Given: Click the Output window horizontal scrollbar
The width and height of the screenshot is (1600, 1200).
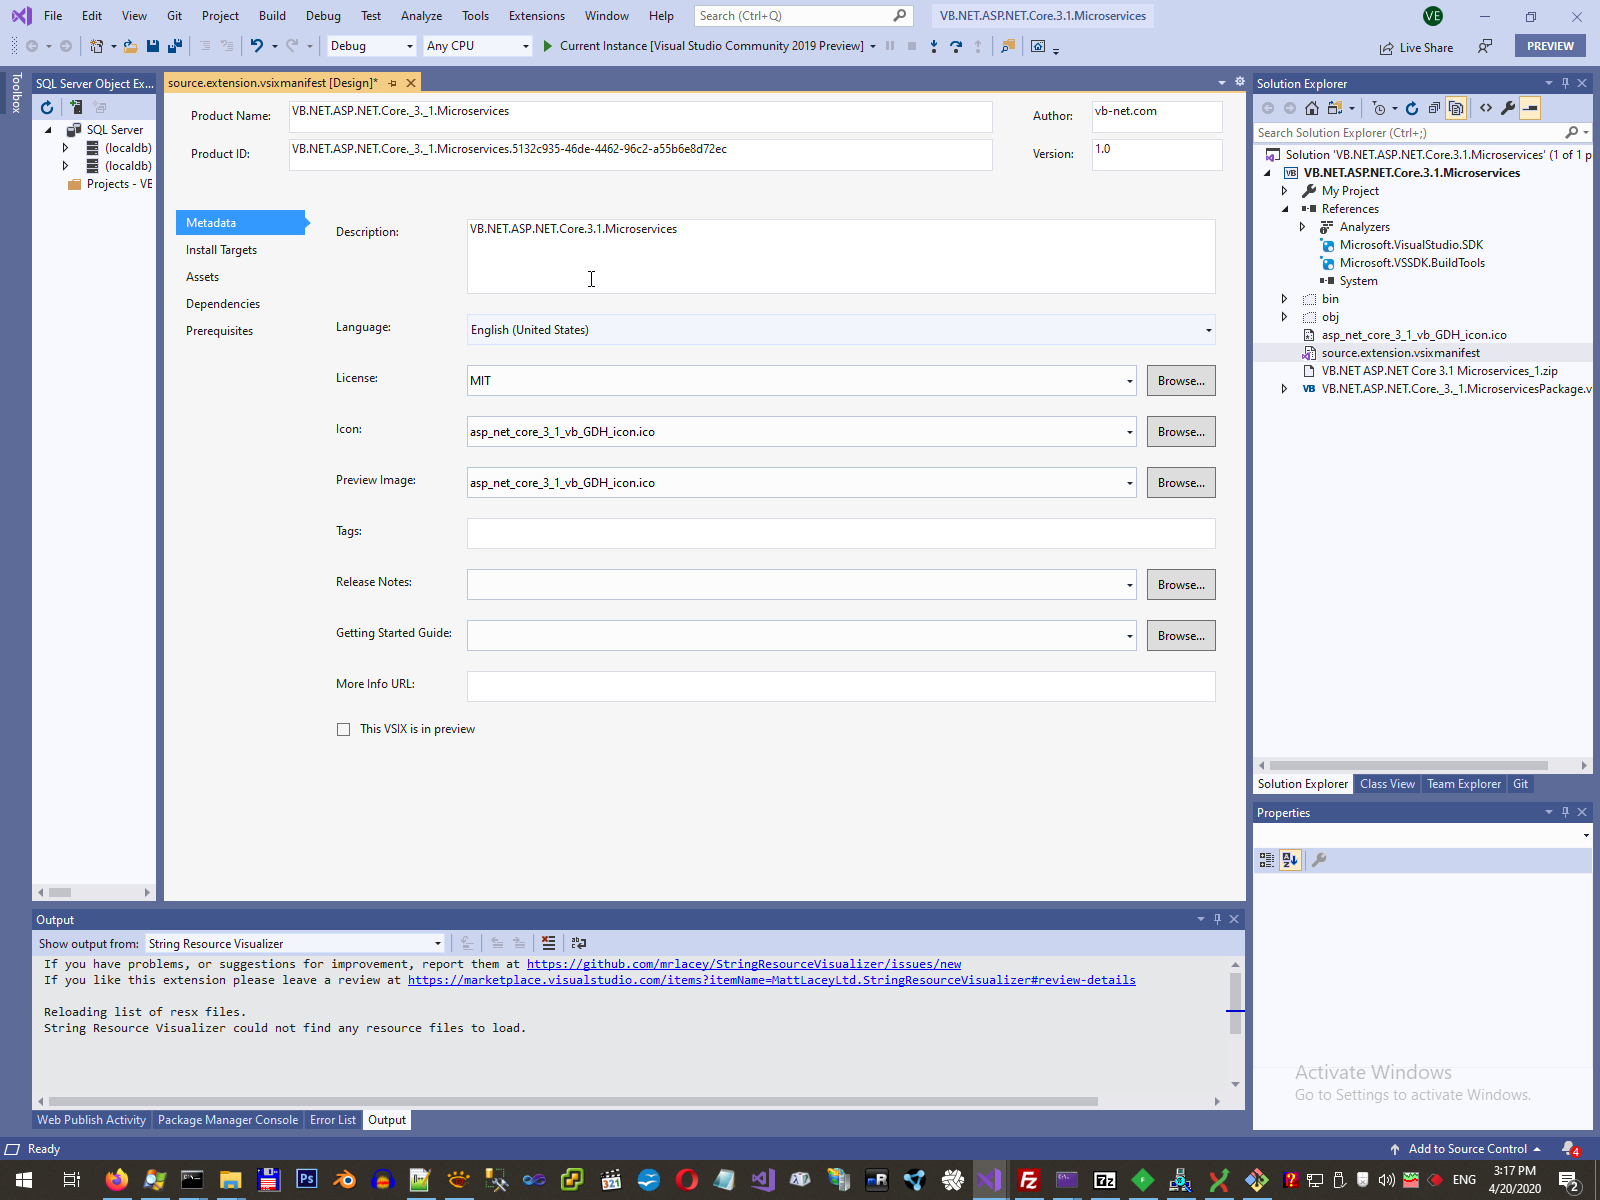Looking at the screenshot, I should click(x=572, y=1101).
